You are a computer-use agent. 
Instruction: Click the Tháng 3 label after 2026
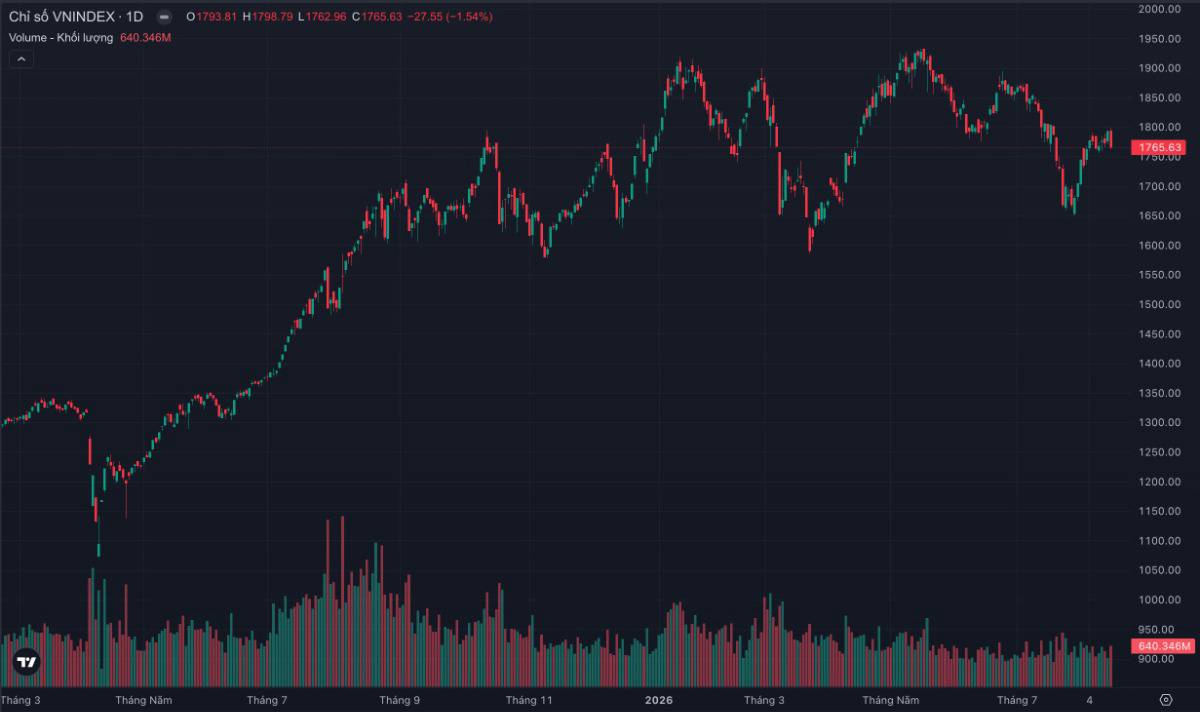(x=764, y=700)
